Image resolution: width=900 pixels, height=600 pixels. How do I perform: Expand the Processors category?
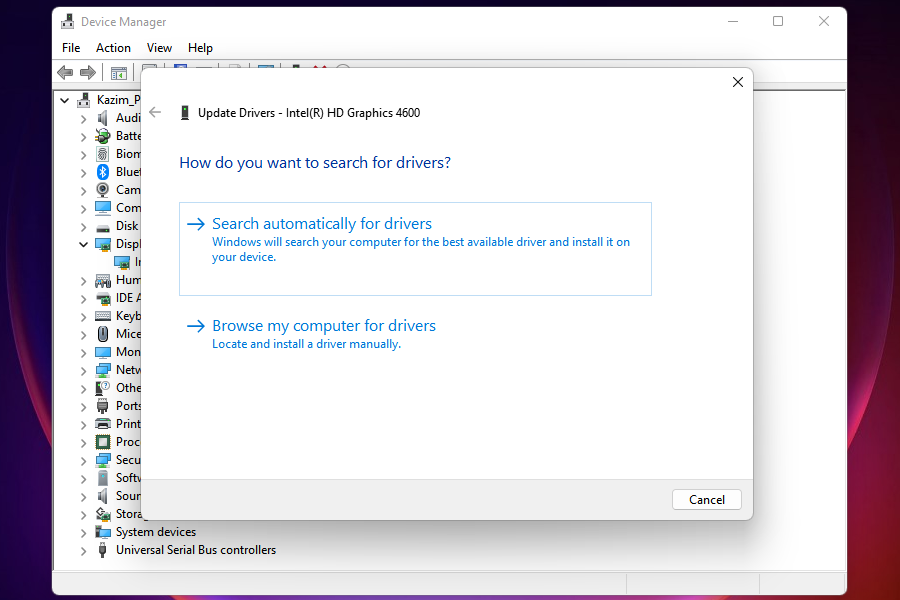pos(84,443)
